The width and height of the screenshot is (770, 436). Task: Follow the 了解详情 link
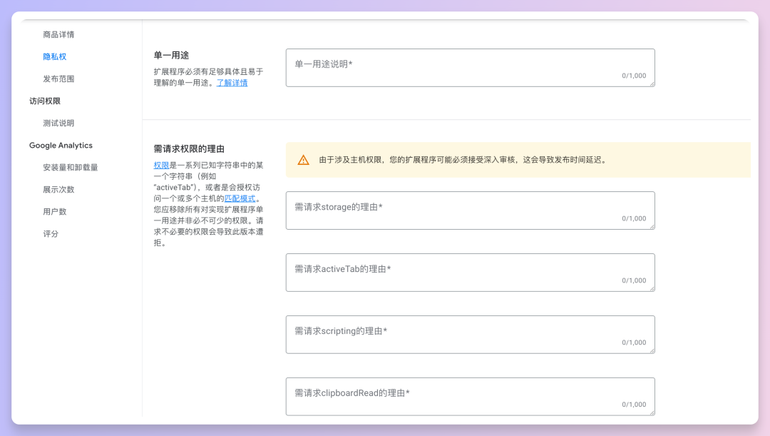pyautogui.click(x=232, y=82)
